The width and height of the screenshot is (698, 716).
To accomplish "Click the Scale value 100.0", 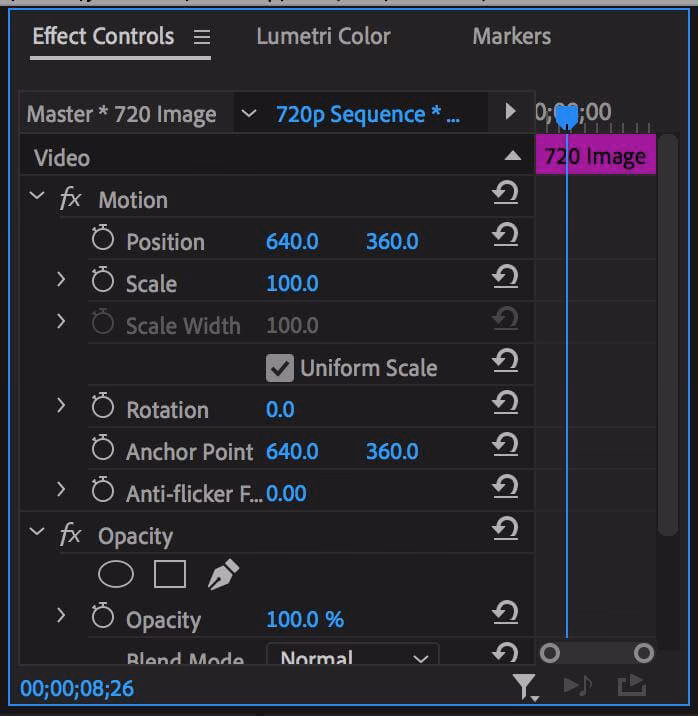I will click(x=292, y=283).
